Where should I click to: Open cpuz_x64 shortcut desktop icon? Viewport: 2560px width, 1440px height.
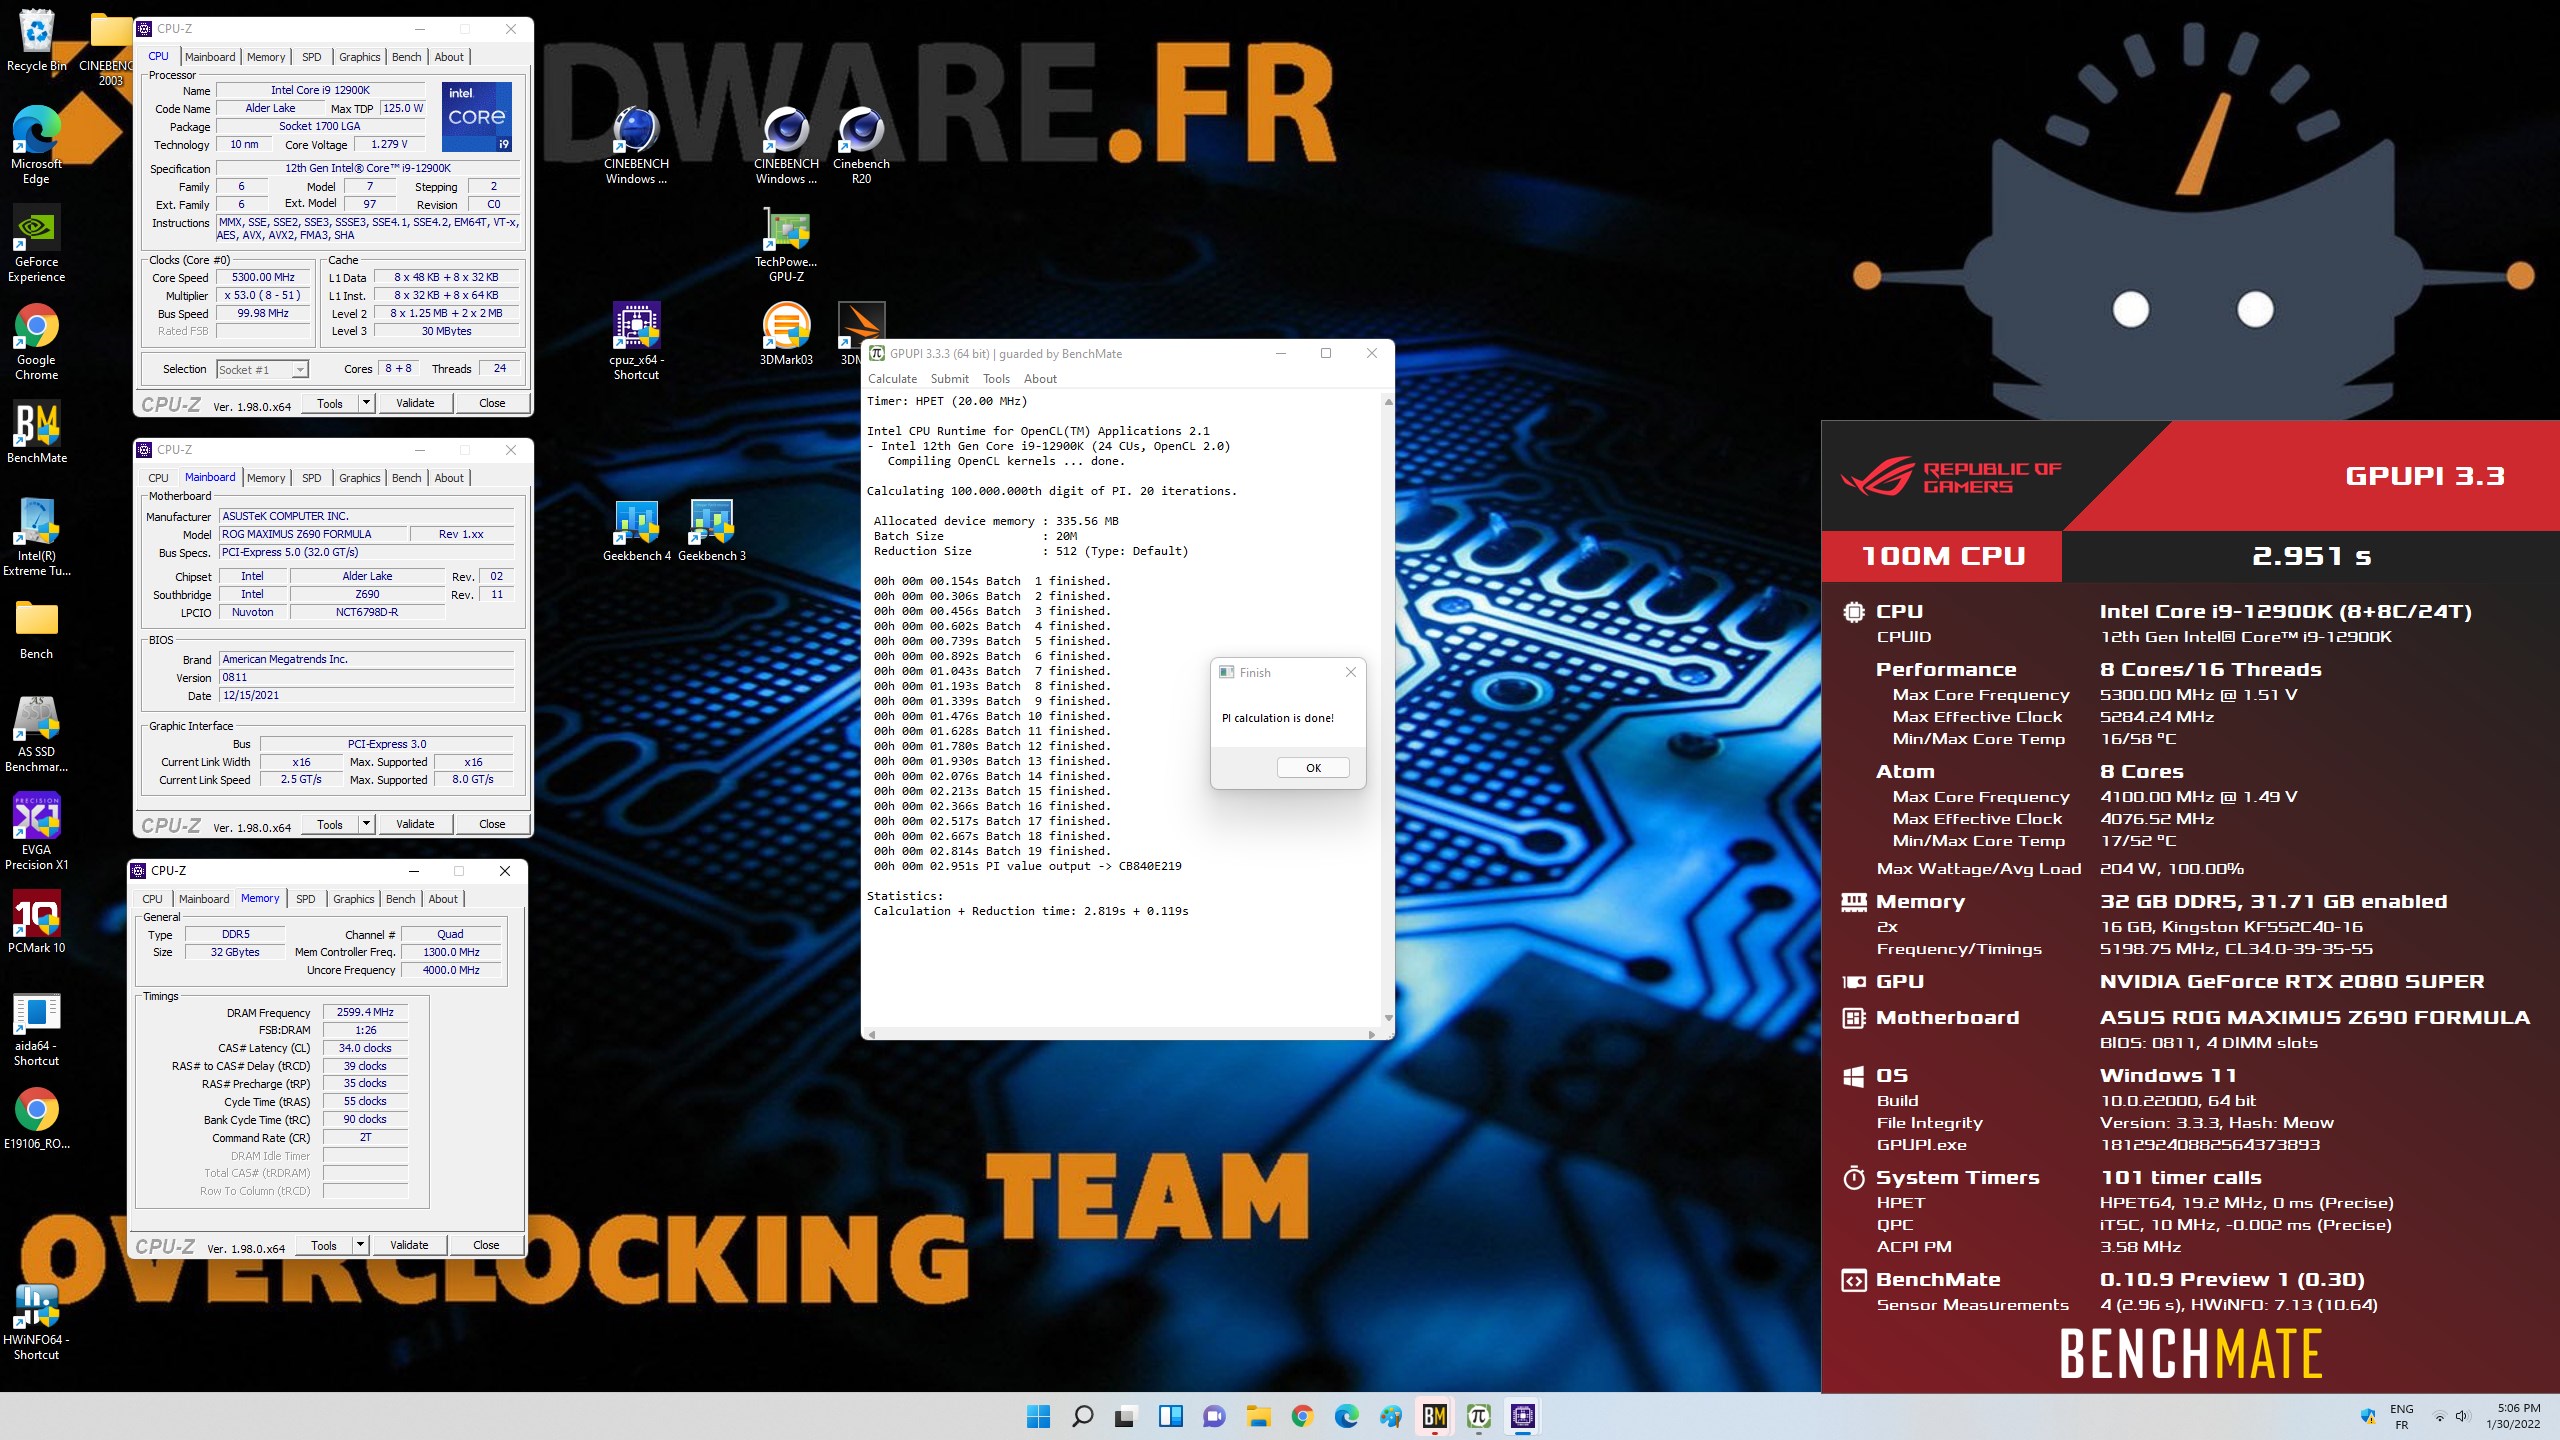click(x=636, y=341)
